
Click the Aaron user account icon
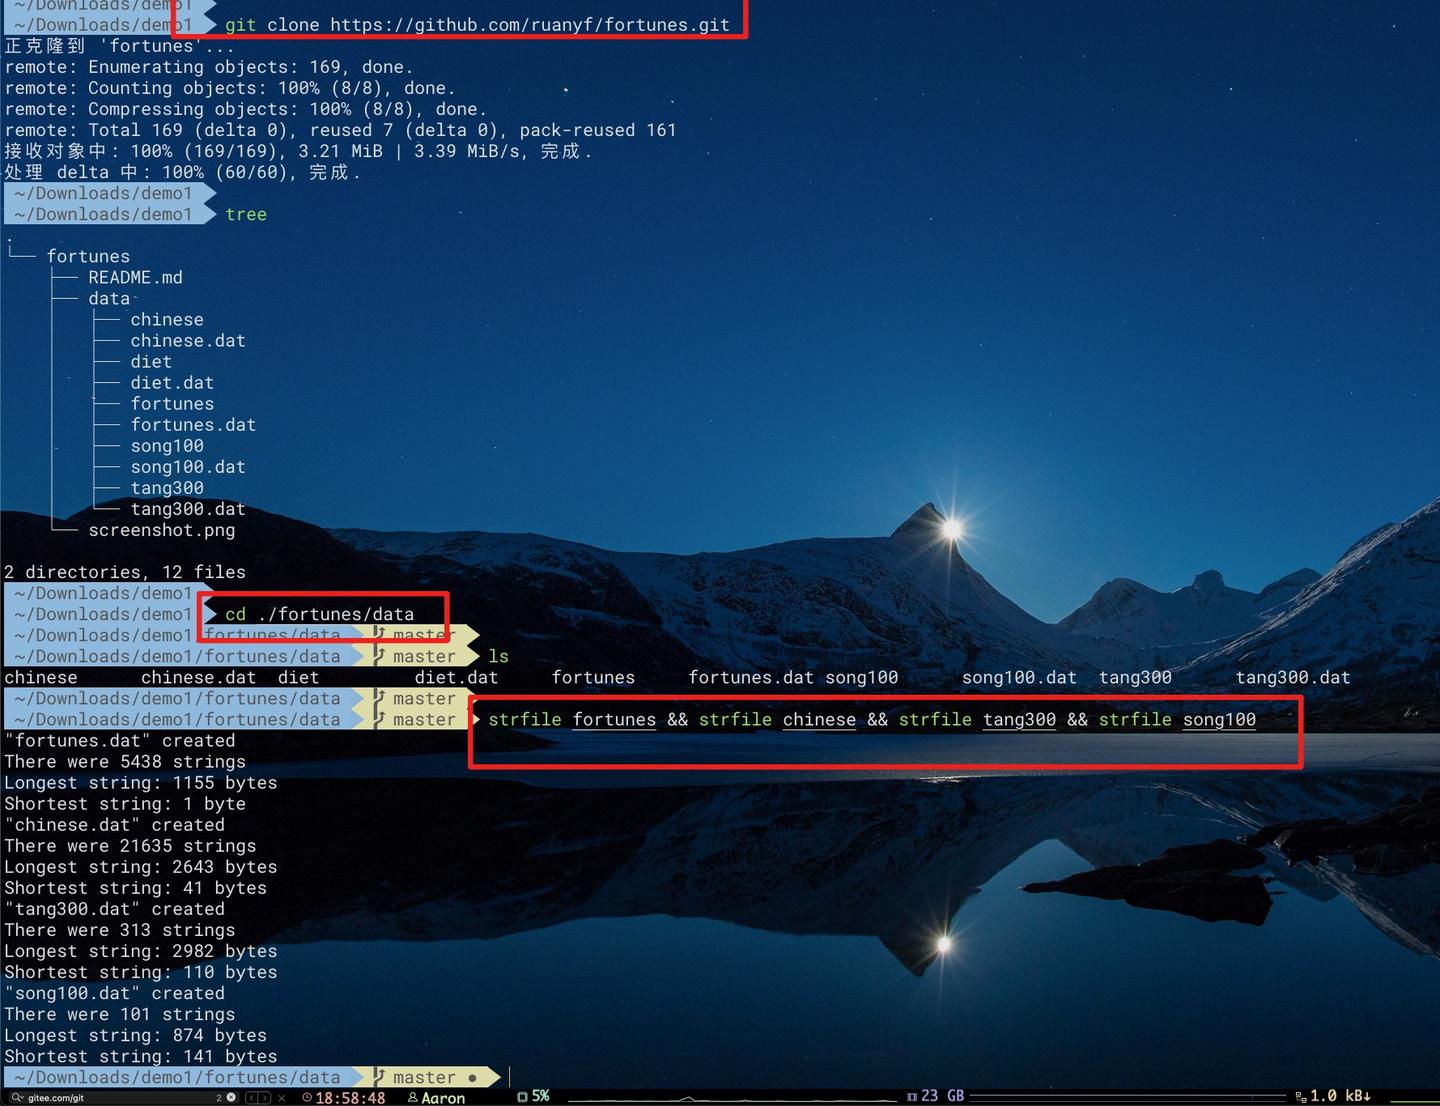pyautogui.click(x=412, y=1097)
